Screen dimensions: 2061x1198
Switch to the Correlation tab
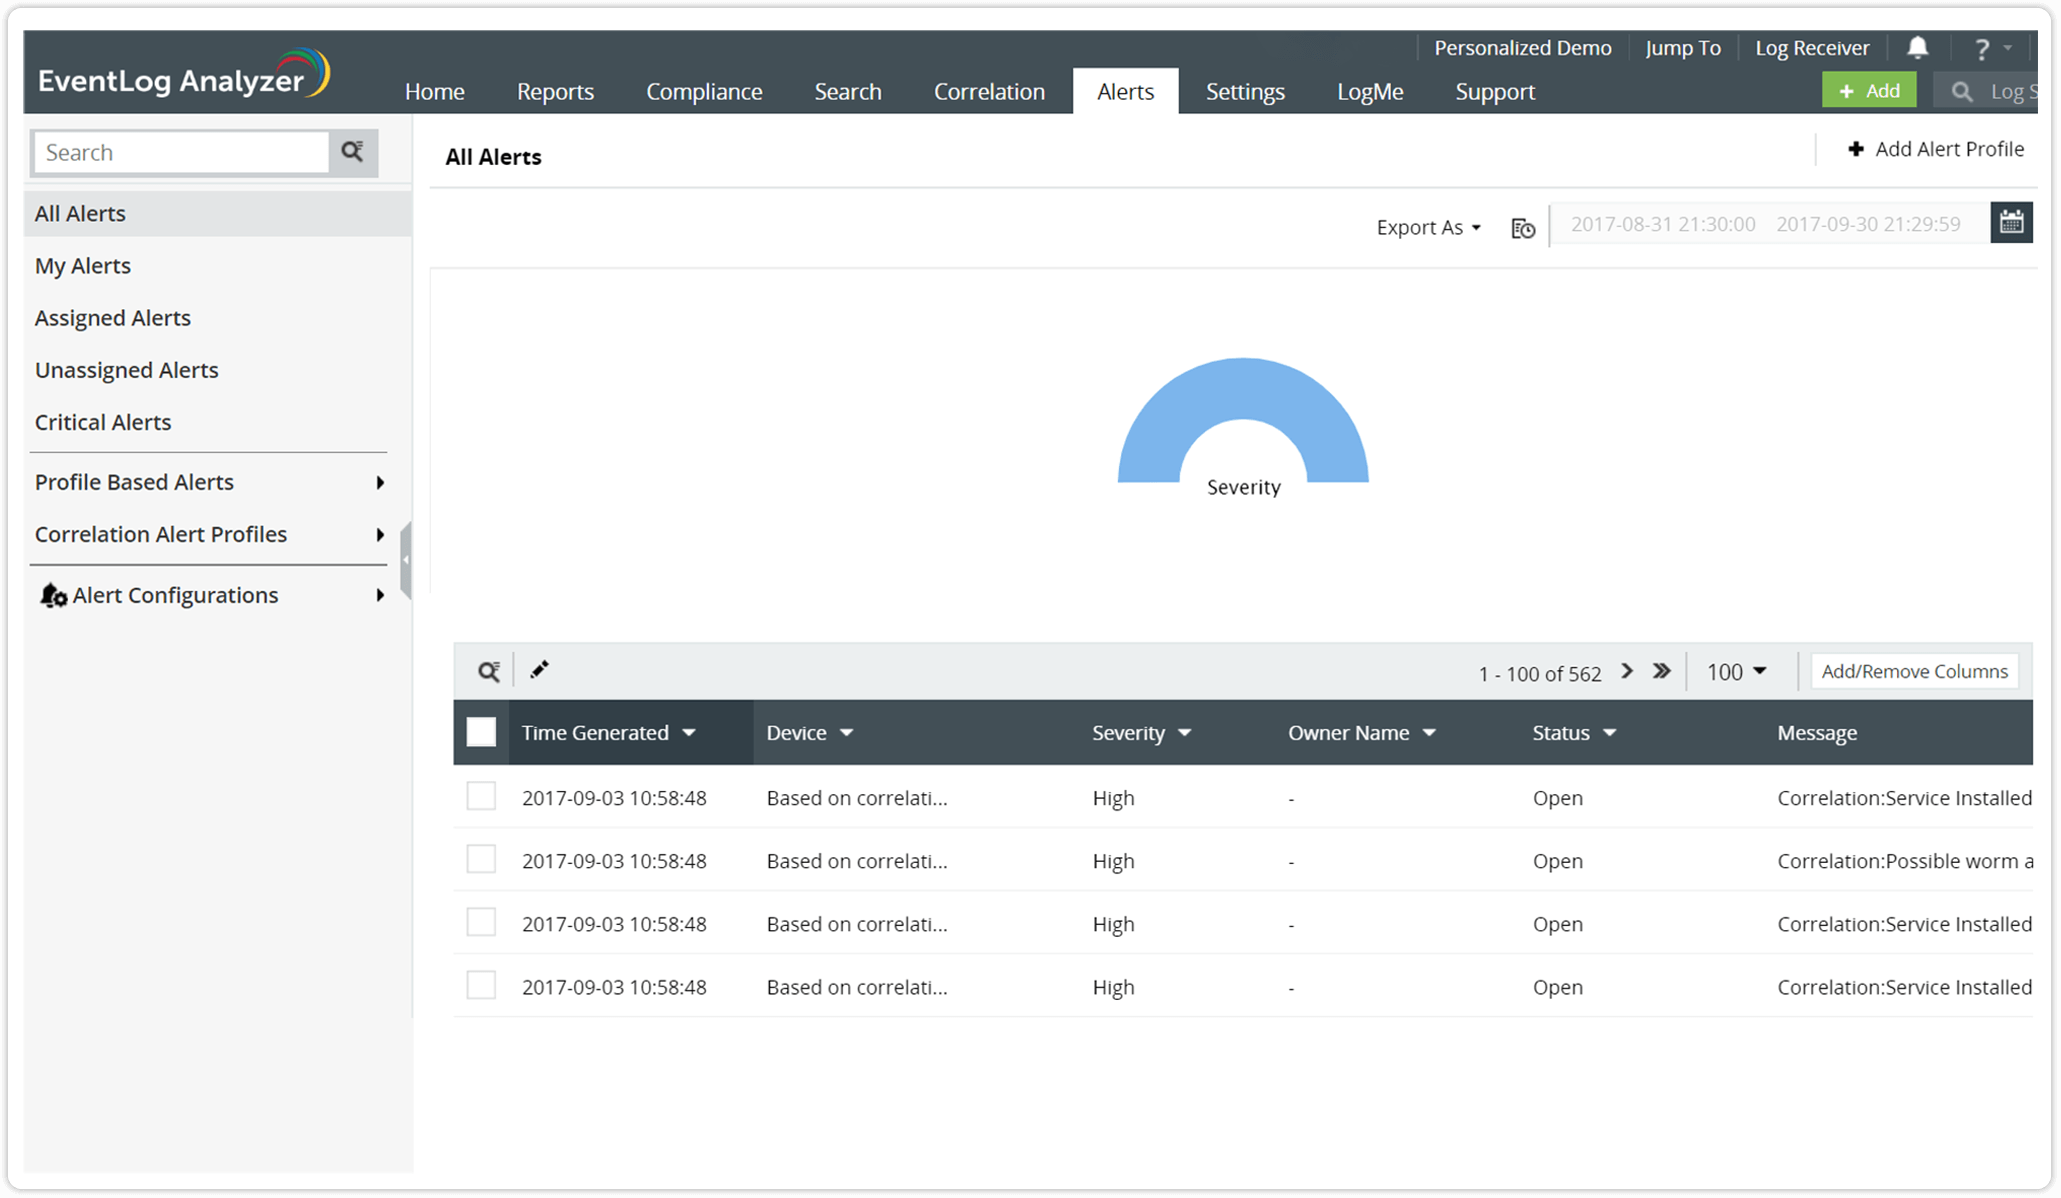(988, 92)
